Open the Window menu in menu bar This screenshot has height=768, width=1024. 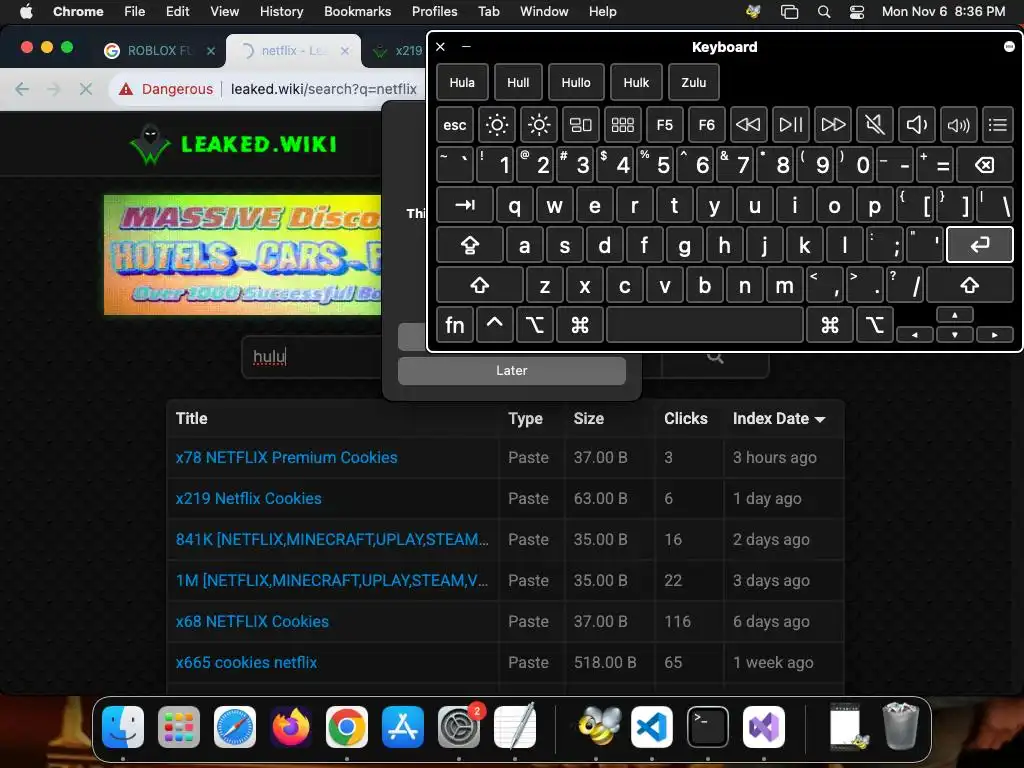click(544, 11)
